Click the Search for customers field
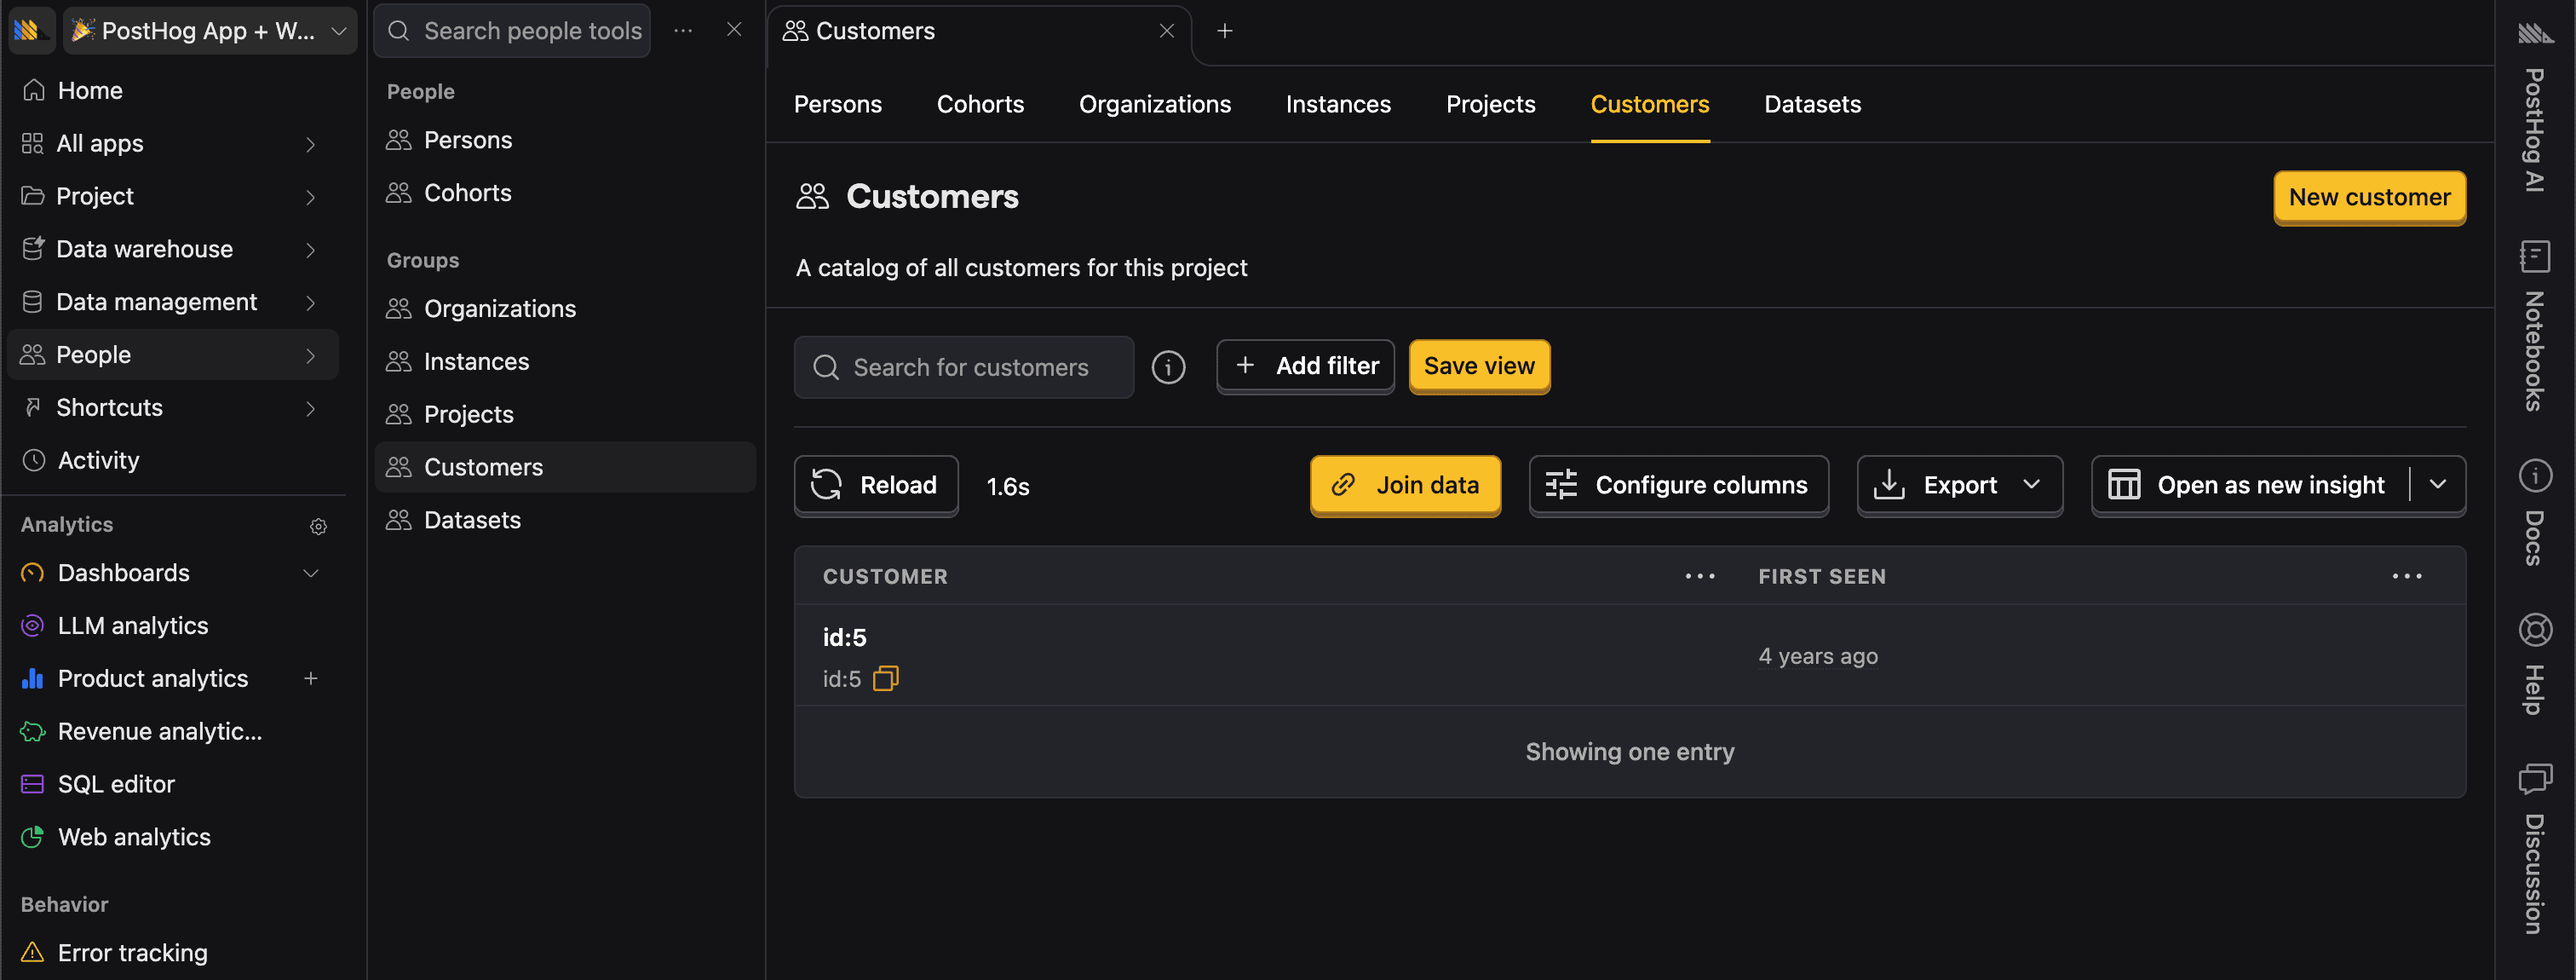This screenshot has width=2576, height=980. (x=963, y=367)
